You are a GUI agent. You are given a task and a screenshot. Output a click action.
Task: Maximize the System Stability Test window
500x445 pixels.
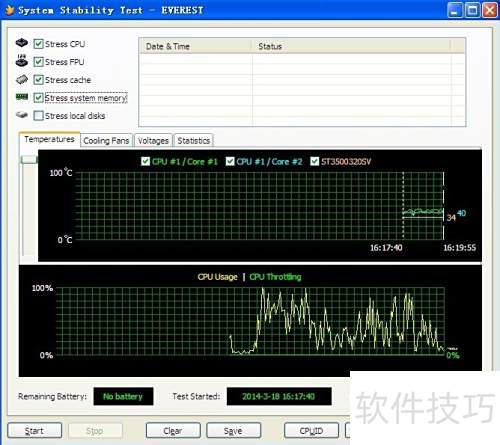click(x=472, y=10)
